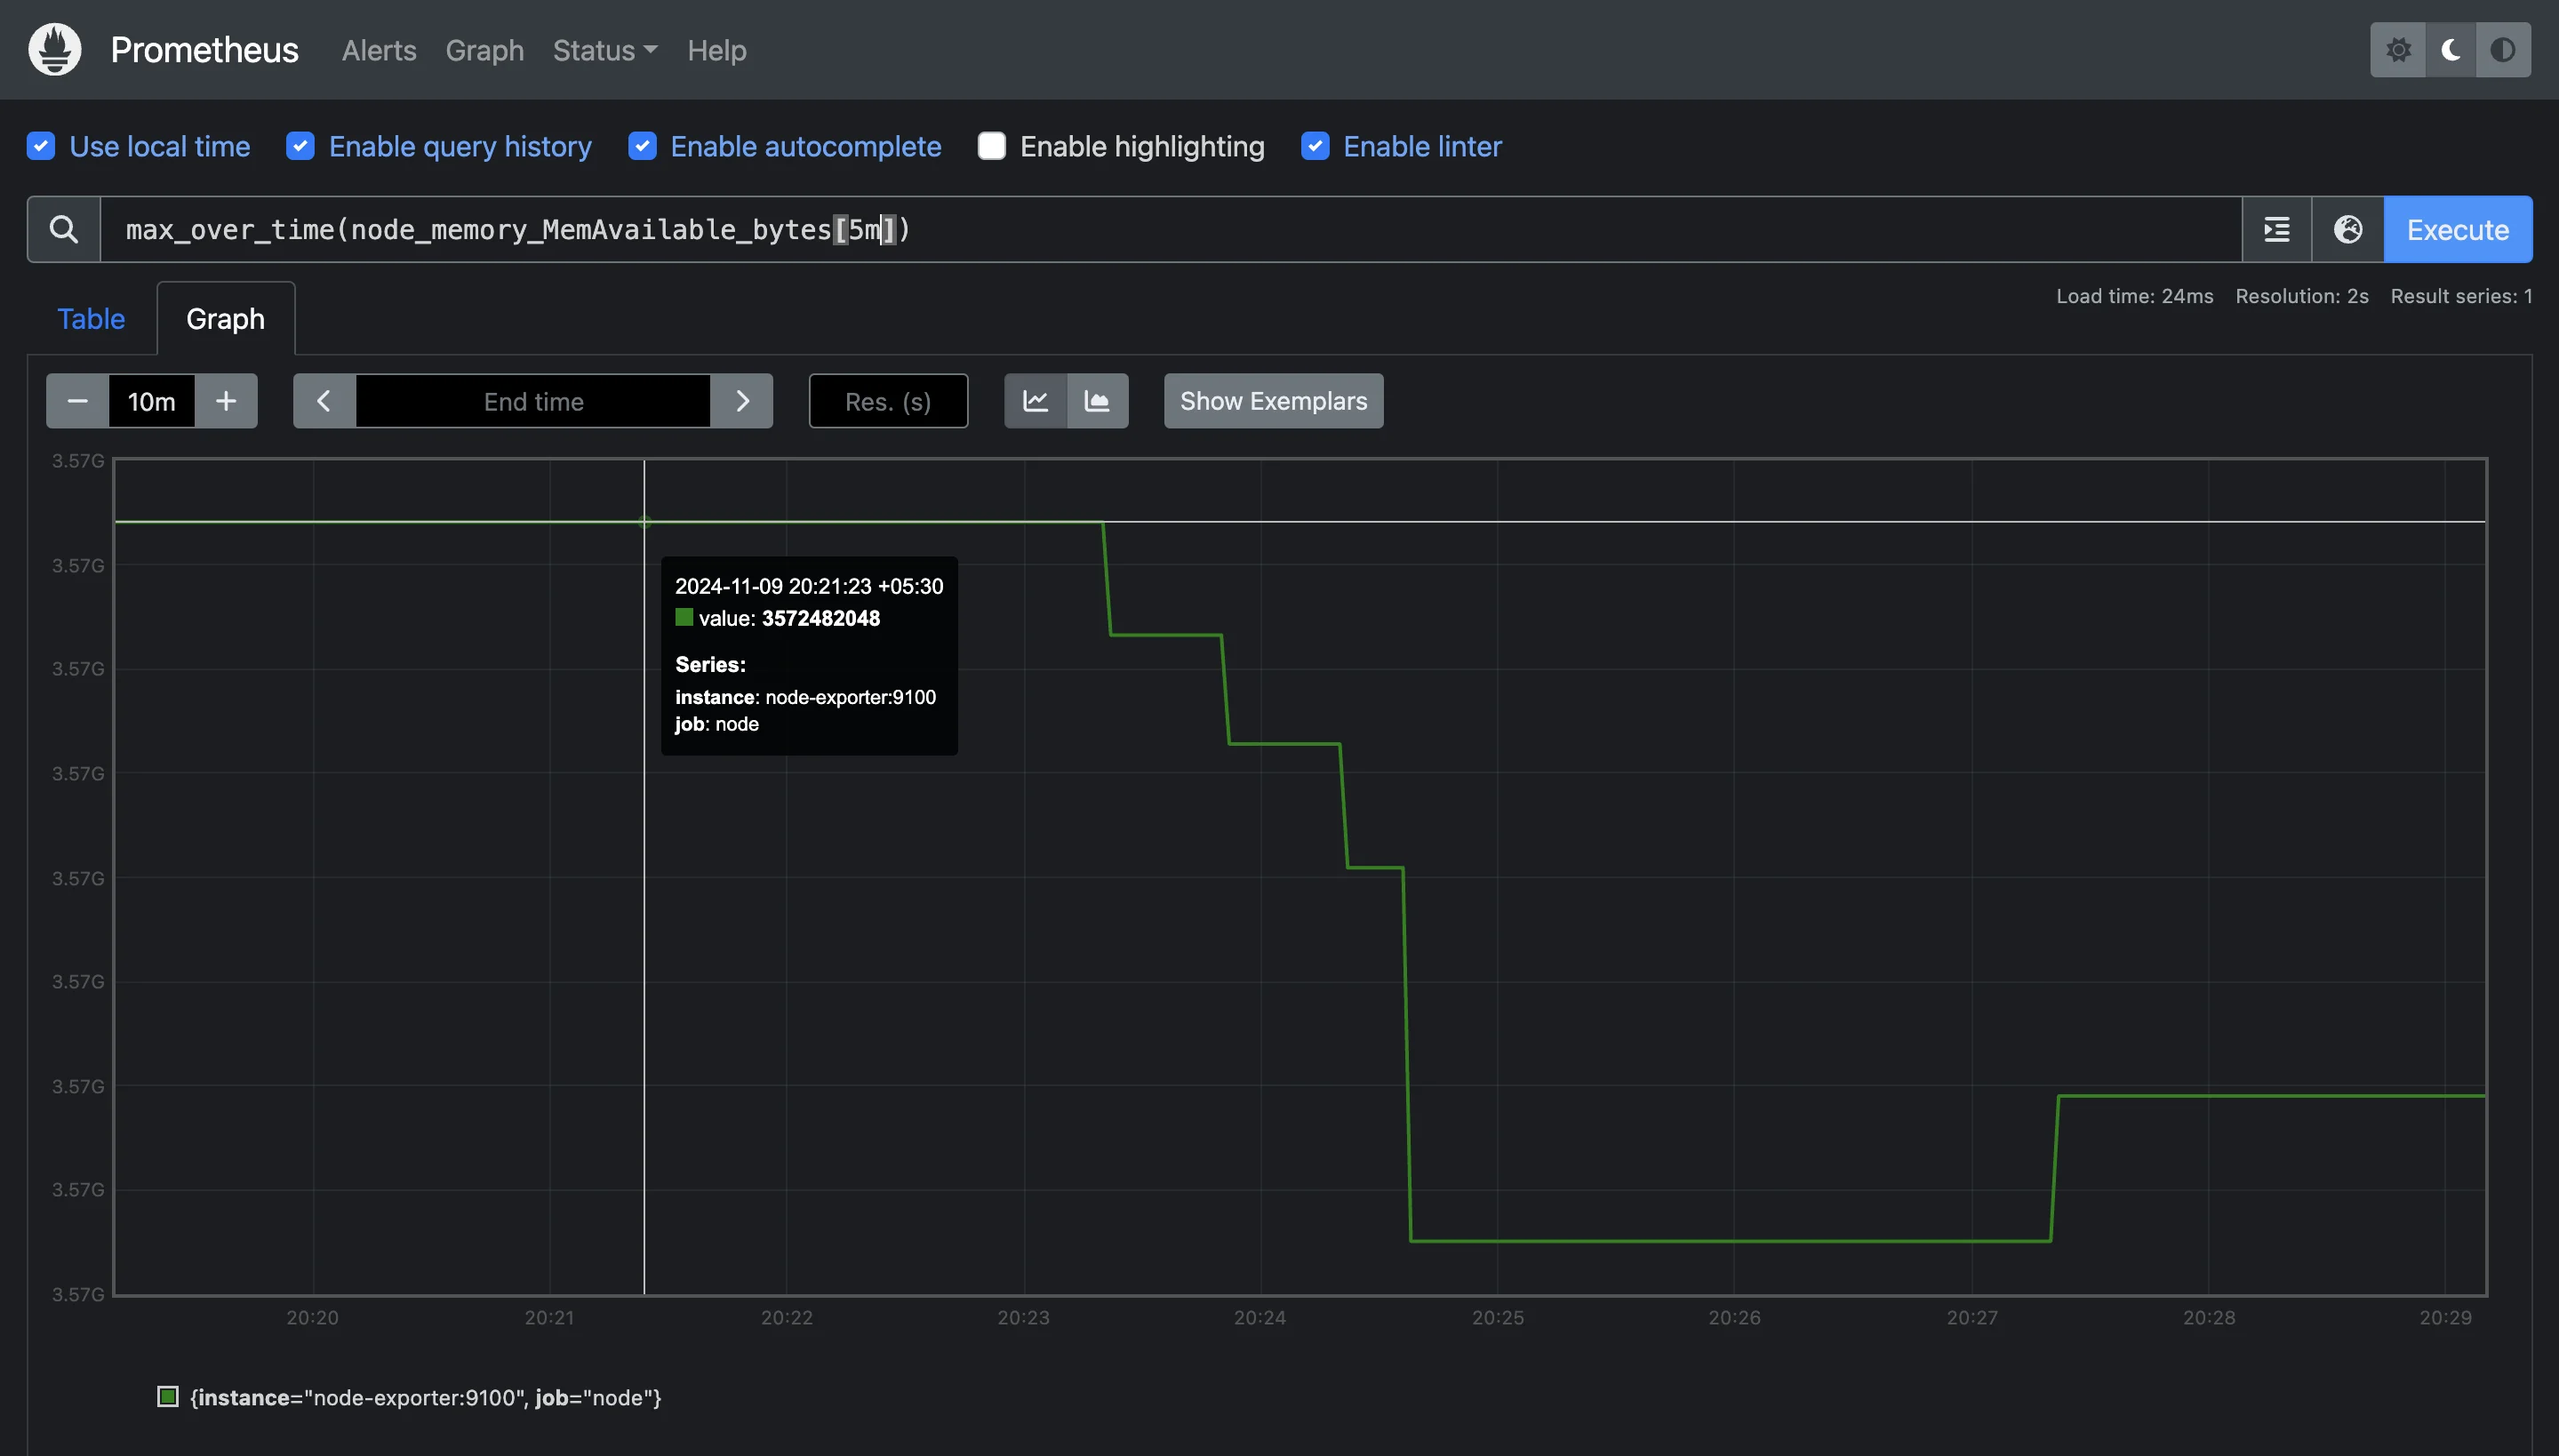Click the moon/theme toggle icon
The width and height of the screenshot is (2559, 1456).
(x=2451, y=49)
